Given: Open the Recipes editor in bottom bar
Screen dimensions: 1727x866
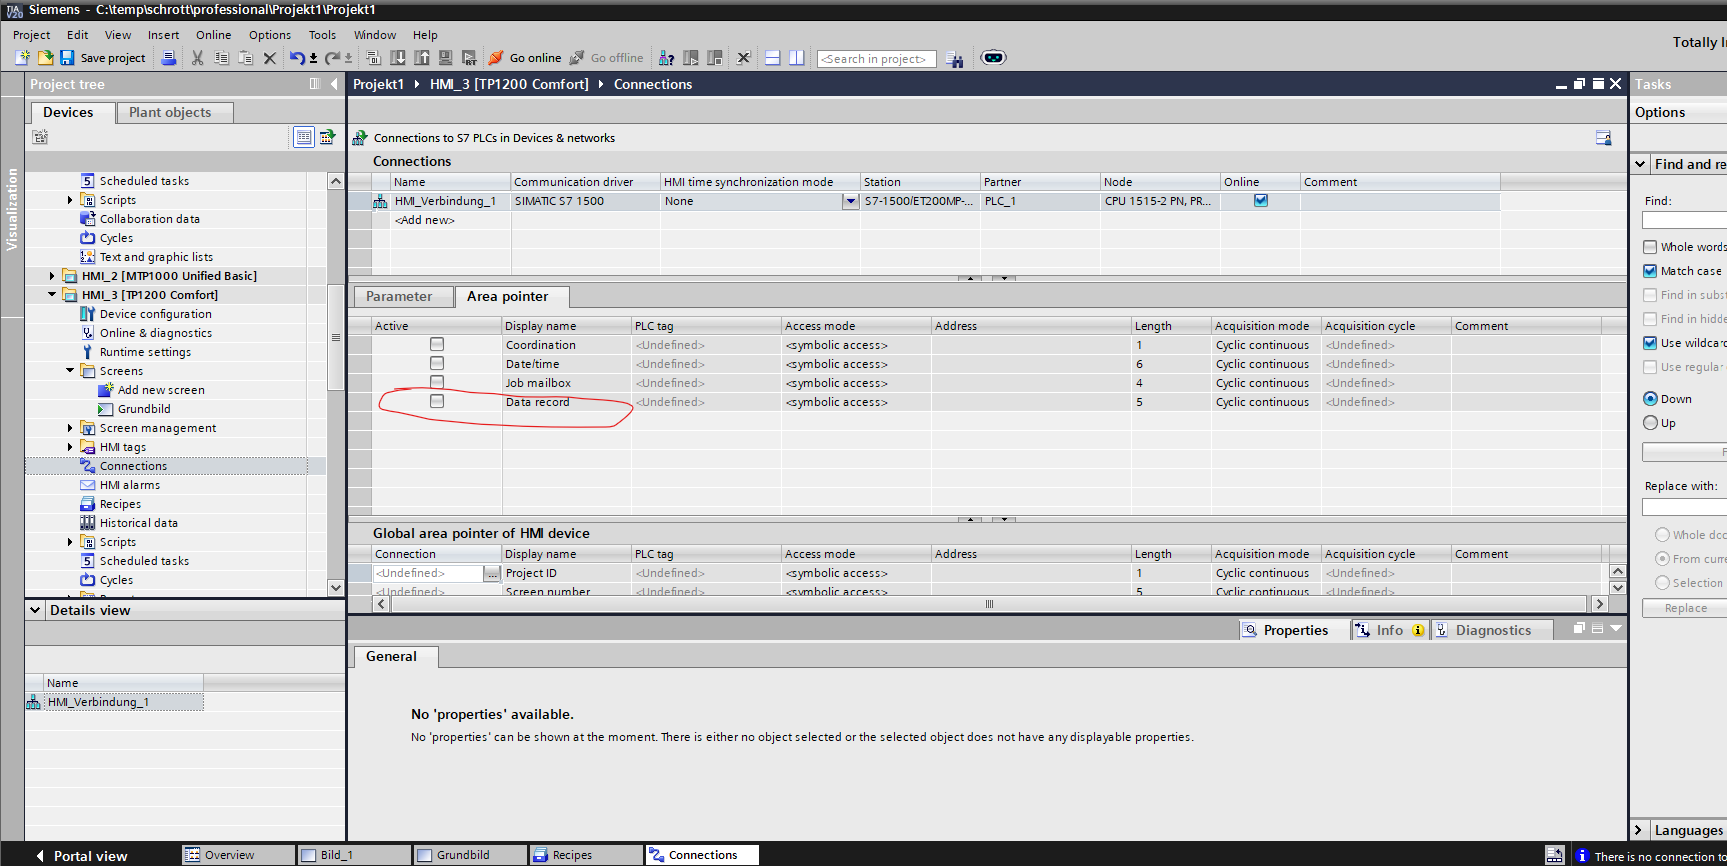Looking at the screenshot, I should point(586,855).
